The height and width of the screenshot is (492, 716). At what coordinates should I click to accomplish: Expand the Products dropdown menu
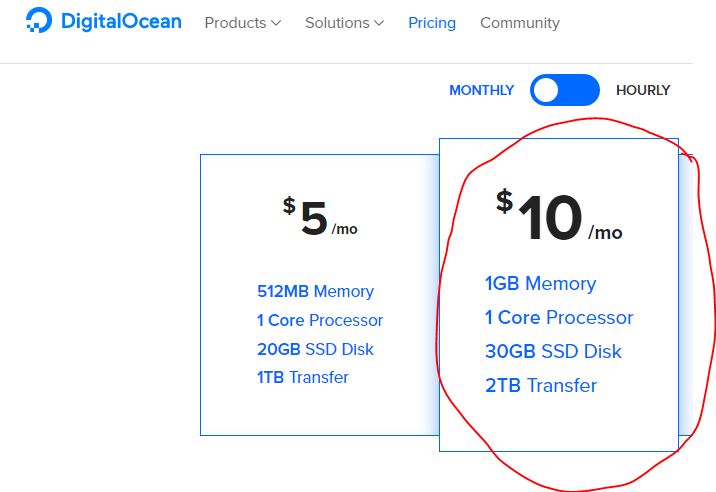tap(242, 22)
